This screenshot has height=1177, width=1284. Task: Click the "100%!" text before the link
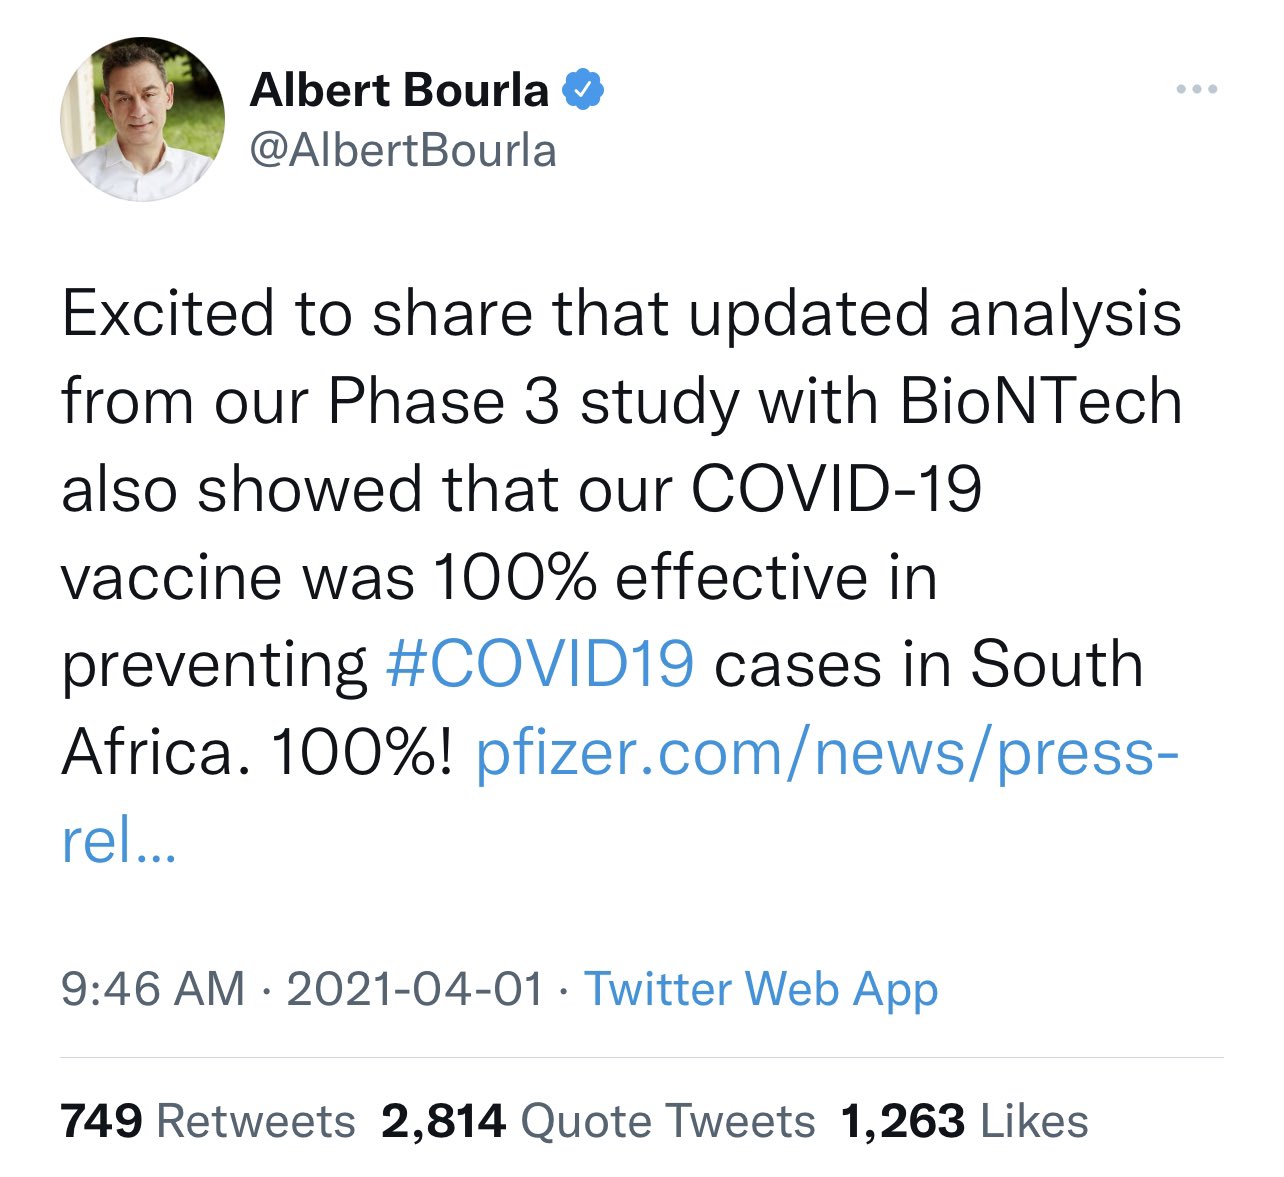pos(361,753)
